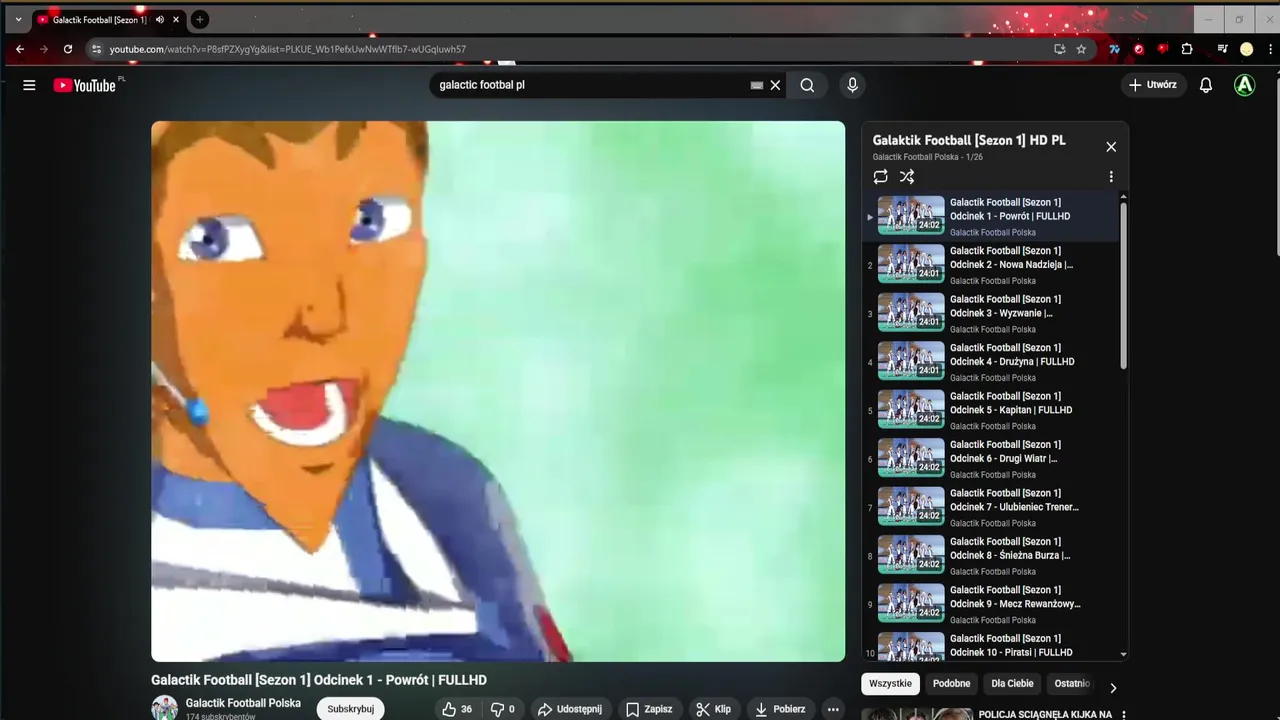Open the Utwórz create menu
Screen dimensions: 1280x720
(1153, 85)
